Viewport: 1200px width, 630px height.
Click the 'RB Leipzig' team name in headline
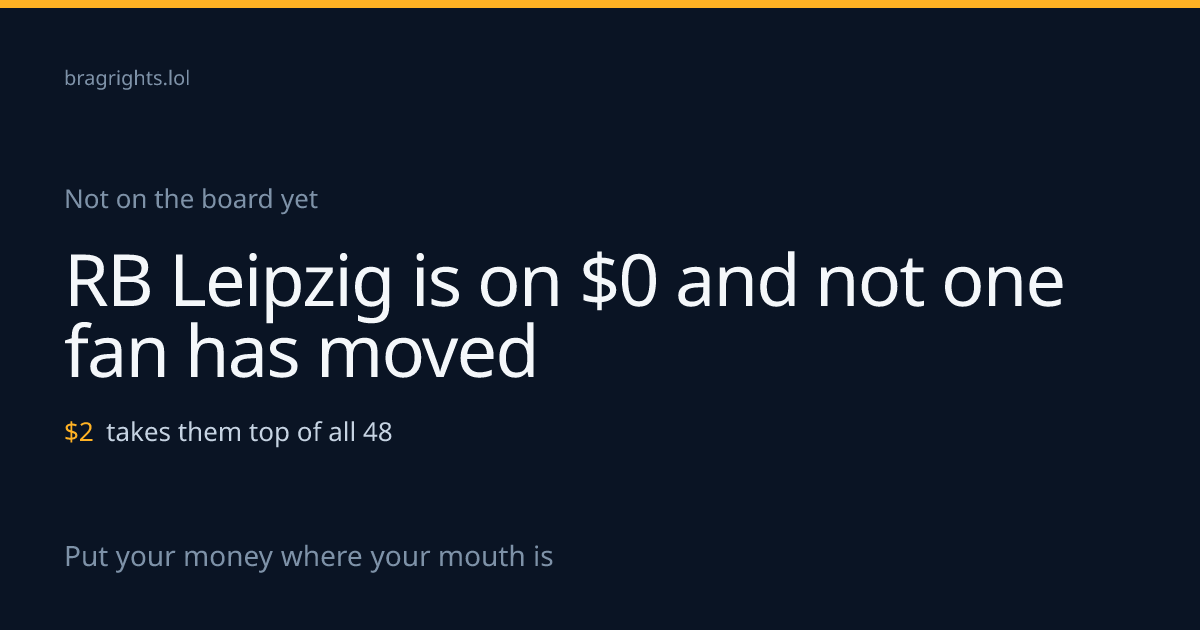[x=228, y=285]
